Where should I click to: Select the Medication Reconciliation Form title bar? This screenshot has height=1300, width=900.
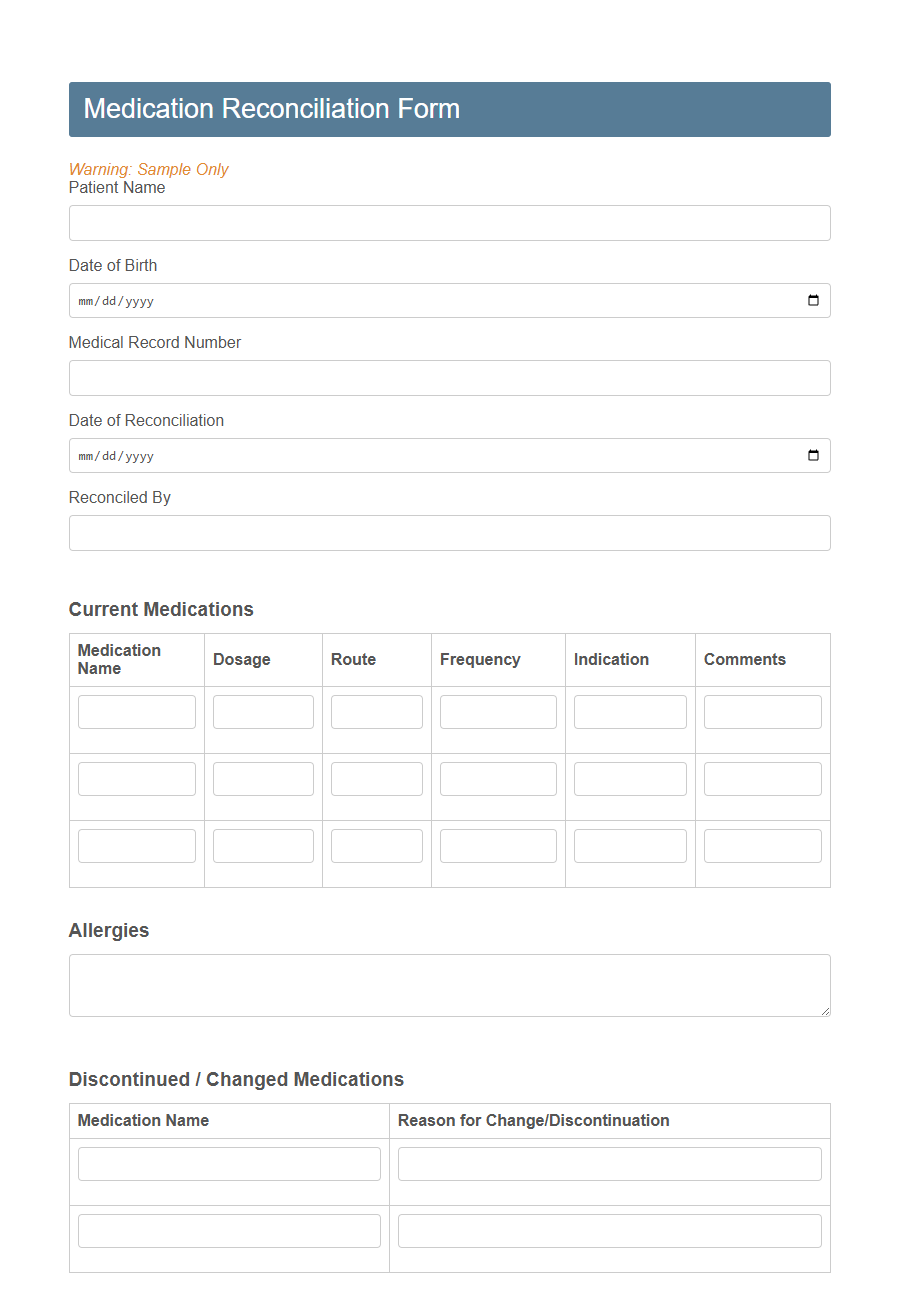coord(449,109)
